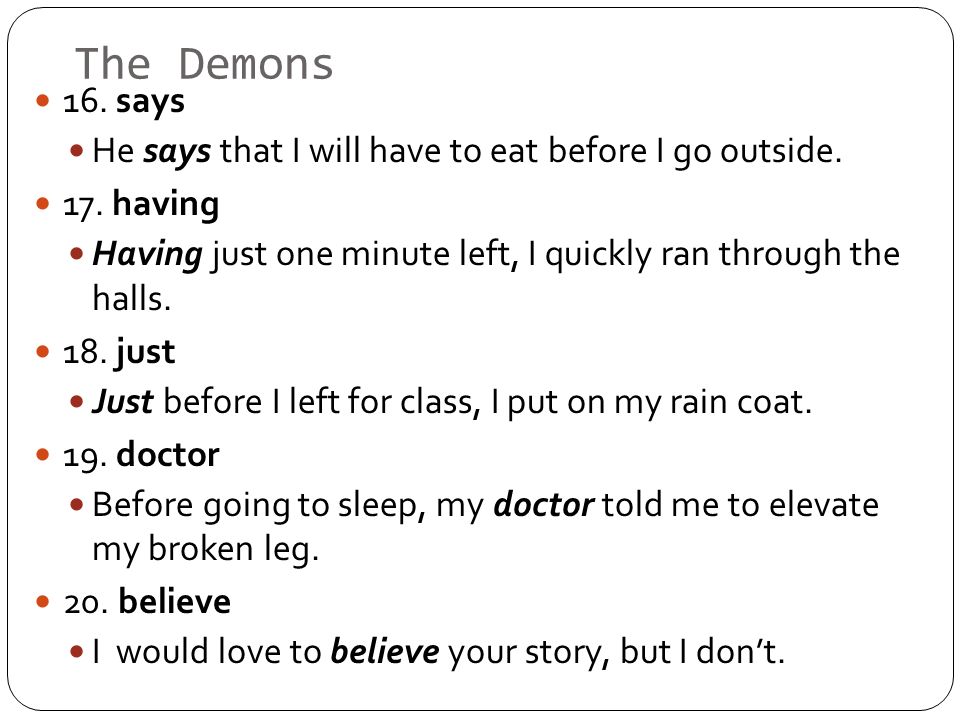Image resolution: width=960 pixels, height=720 pixels.
Task: Click the orange bullet beside '20. believe'
Action: (x=42, y=602)
